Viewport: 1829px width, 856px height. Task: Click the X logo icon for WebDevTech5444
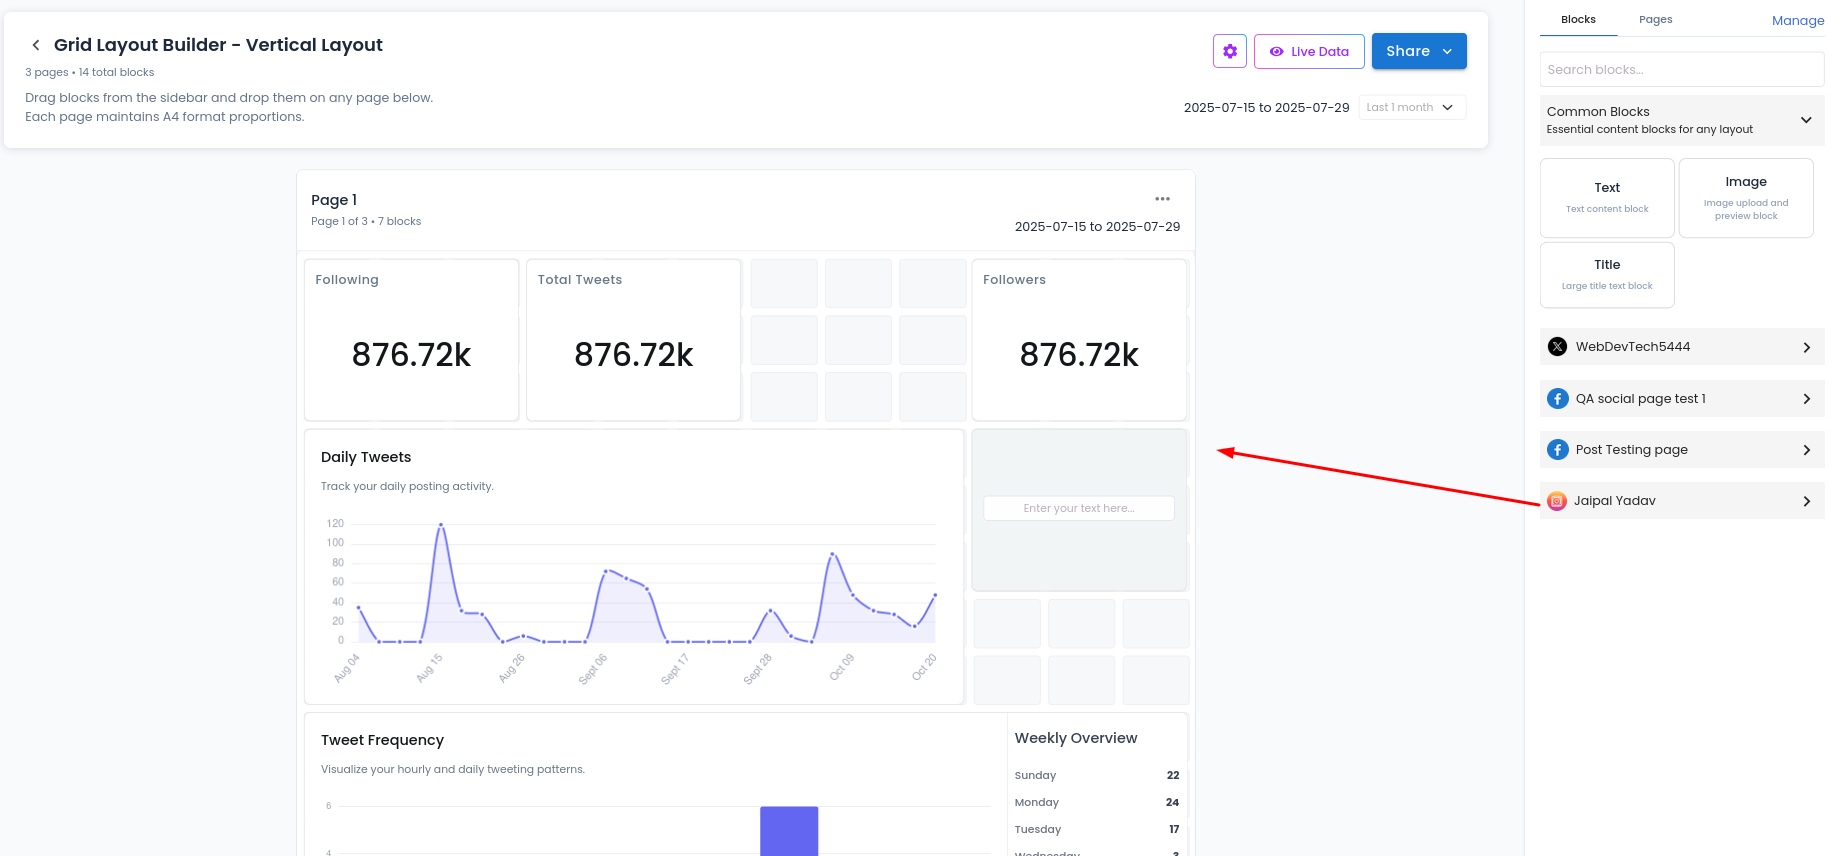[1557, 347]
